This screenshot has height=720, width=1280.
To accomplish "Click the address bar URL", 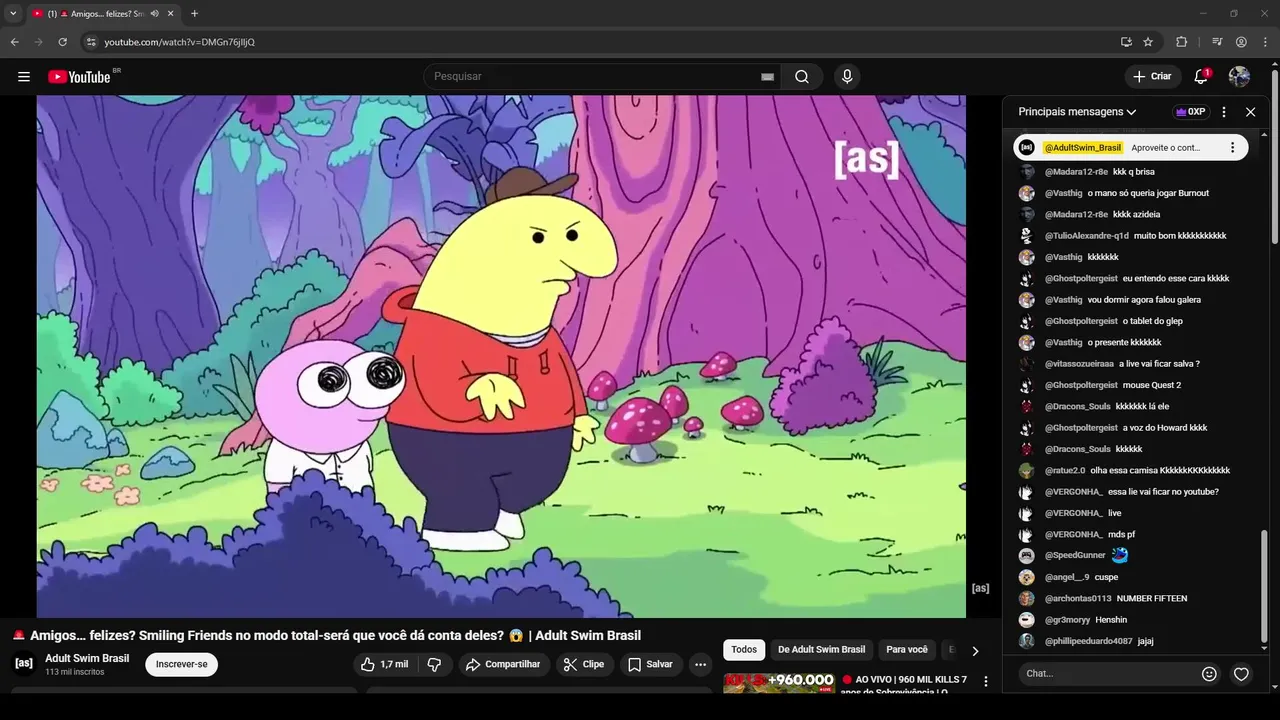I will tap(180, 42).
